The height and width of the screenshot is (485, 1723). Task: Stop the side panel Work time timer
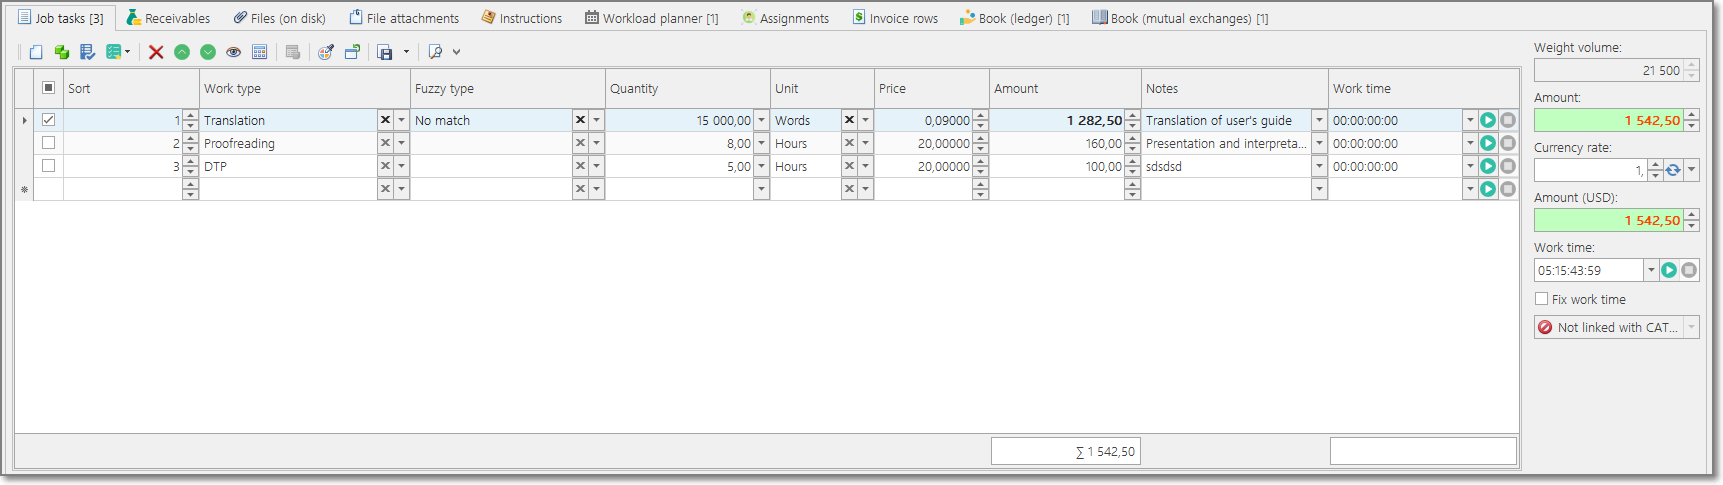(x=1689, y=270)
